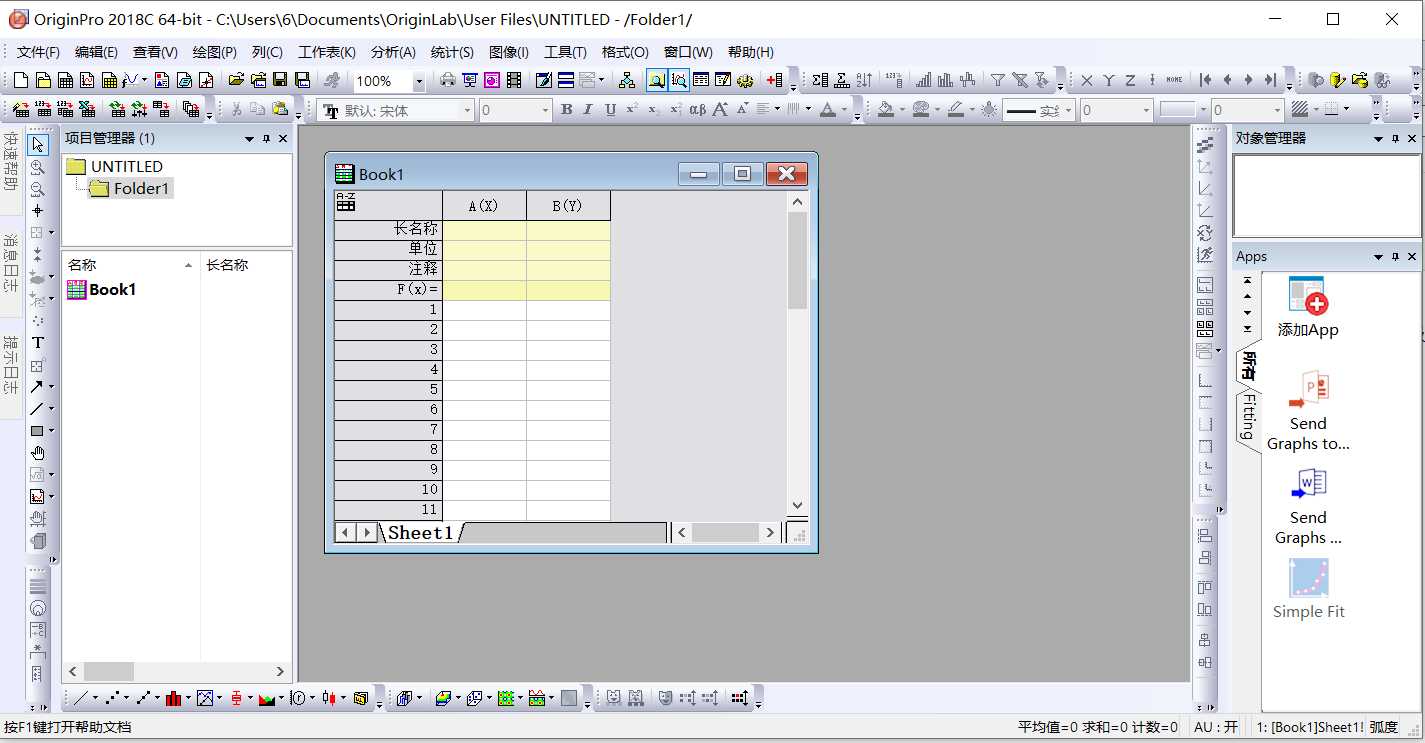Select column B(Y) header
Image resolution: width=1425 pixels, height=743 pixels.
[568, 205]
